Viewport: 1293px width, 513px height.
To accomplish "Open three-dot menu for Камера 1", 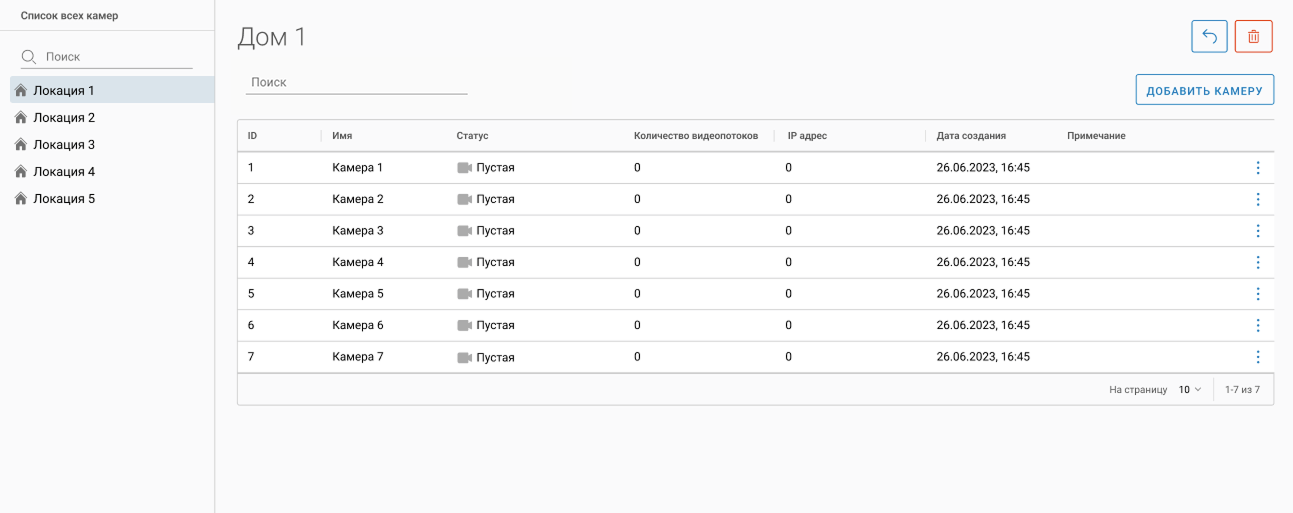I will coord(1257,168).
